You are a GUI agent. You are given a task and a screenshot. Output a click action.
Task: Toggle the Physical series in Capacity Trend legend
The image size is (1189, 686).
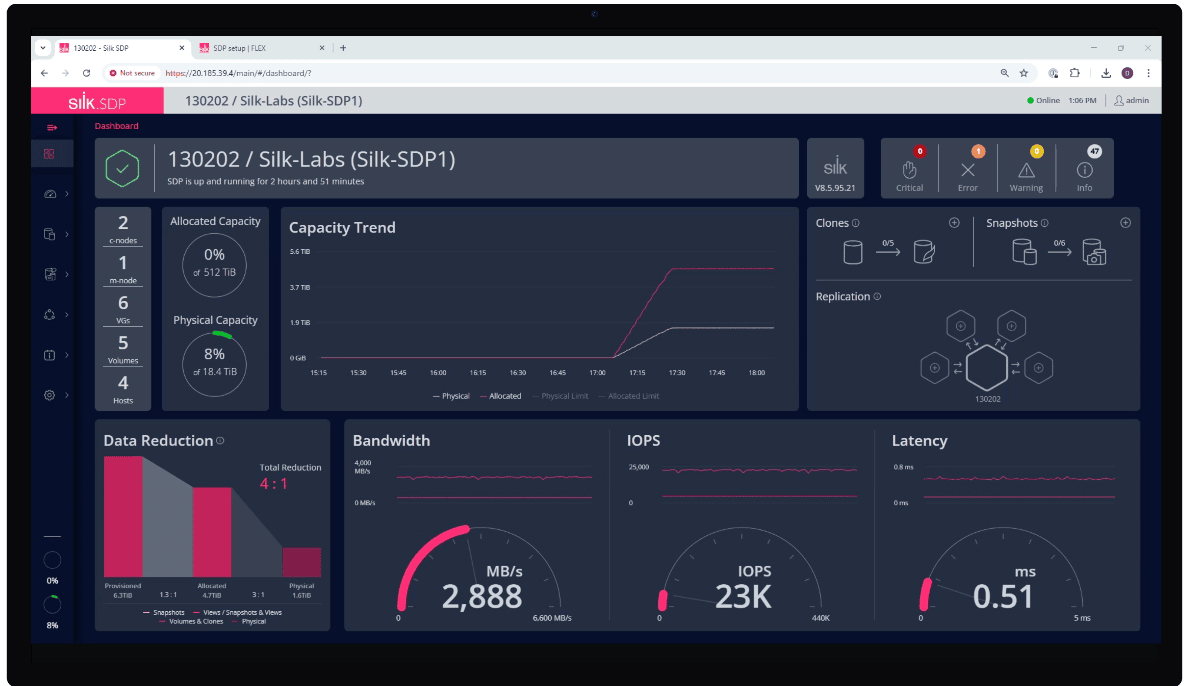(x=451, y=396)
